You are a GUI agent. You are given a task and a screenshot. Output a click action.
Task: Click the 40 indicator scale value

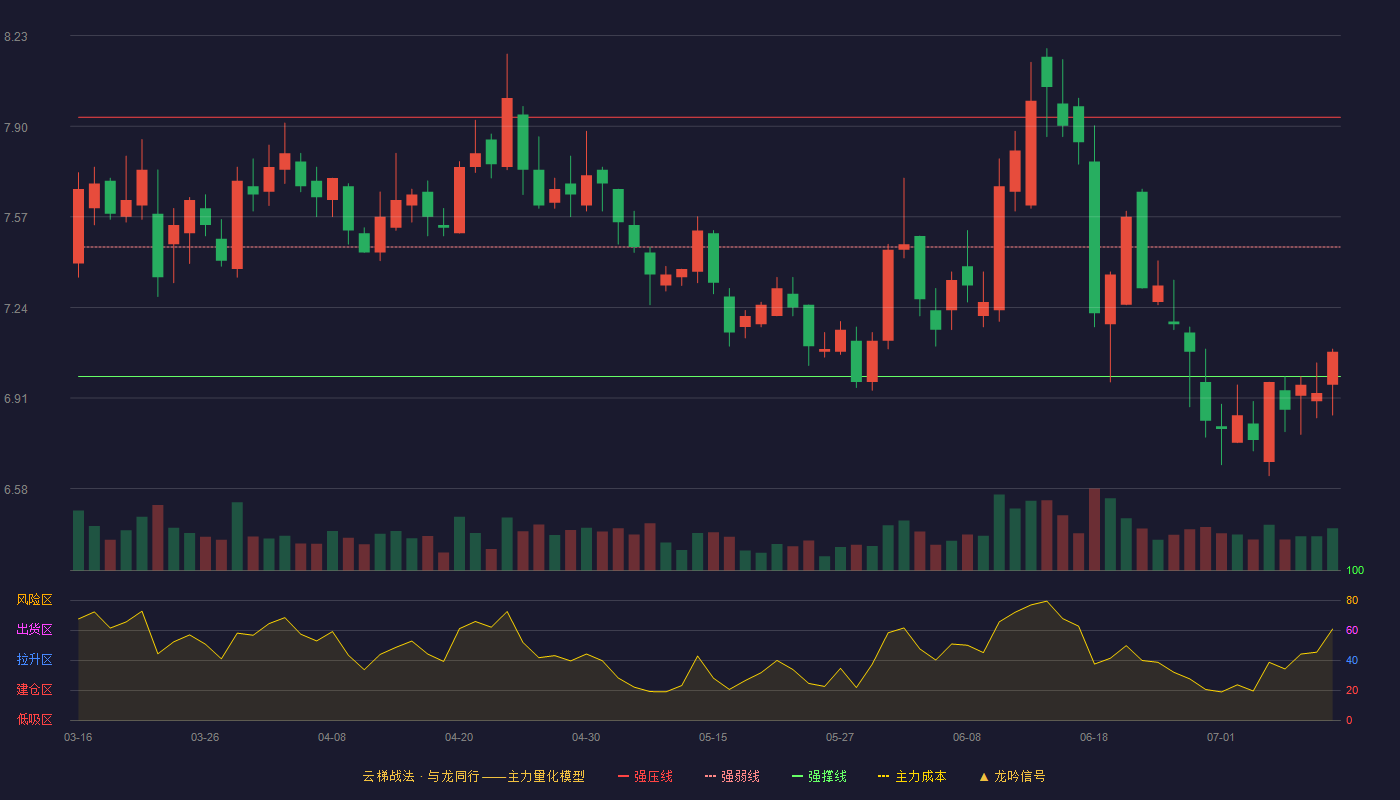pyautogui.click(x=1352, y=660)
